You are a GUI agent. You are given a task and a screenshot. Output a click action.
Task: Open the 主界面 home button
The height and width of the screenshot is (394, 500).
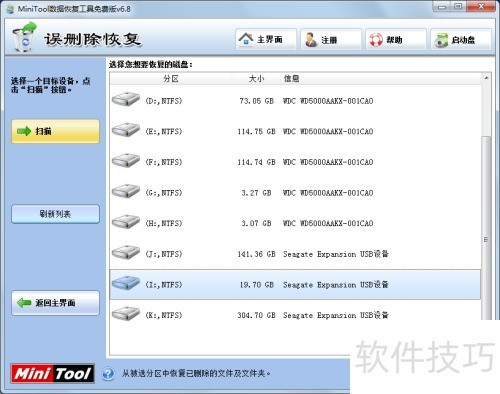click(266, 40)
